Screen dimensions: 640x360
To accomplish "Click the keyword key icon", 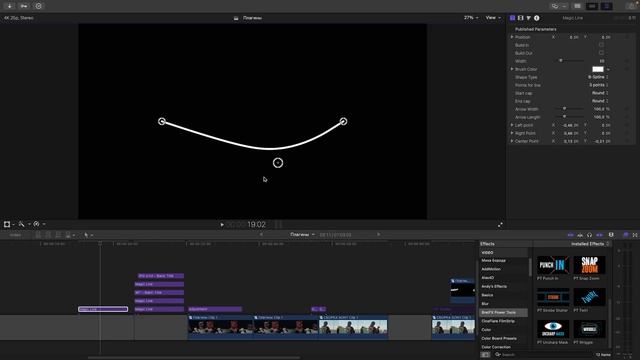I will [24, 6].
